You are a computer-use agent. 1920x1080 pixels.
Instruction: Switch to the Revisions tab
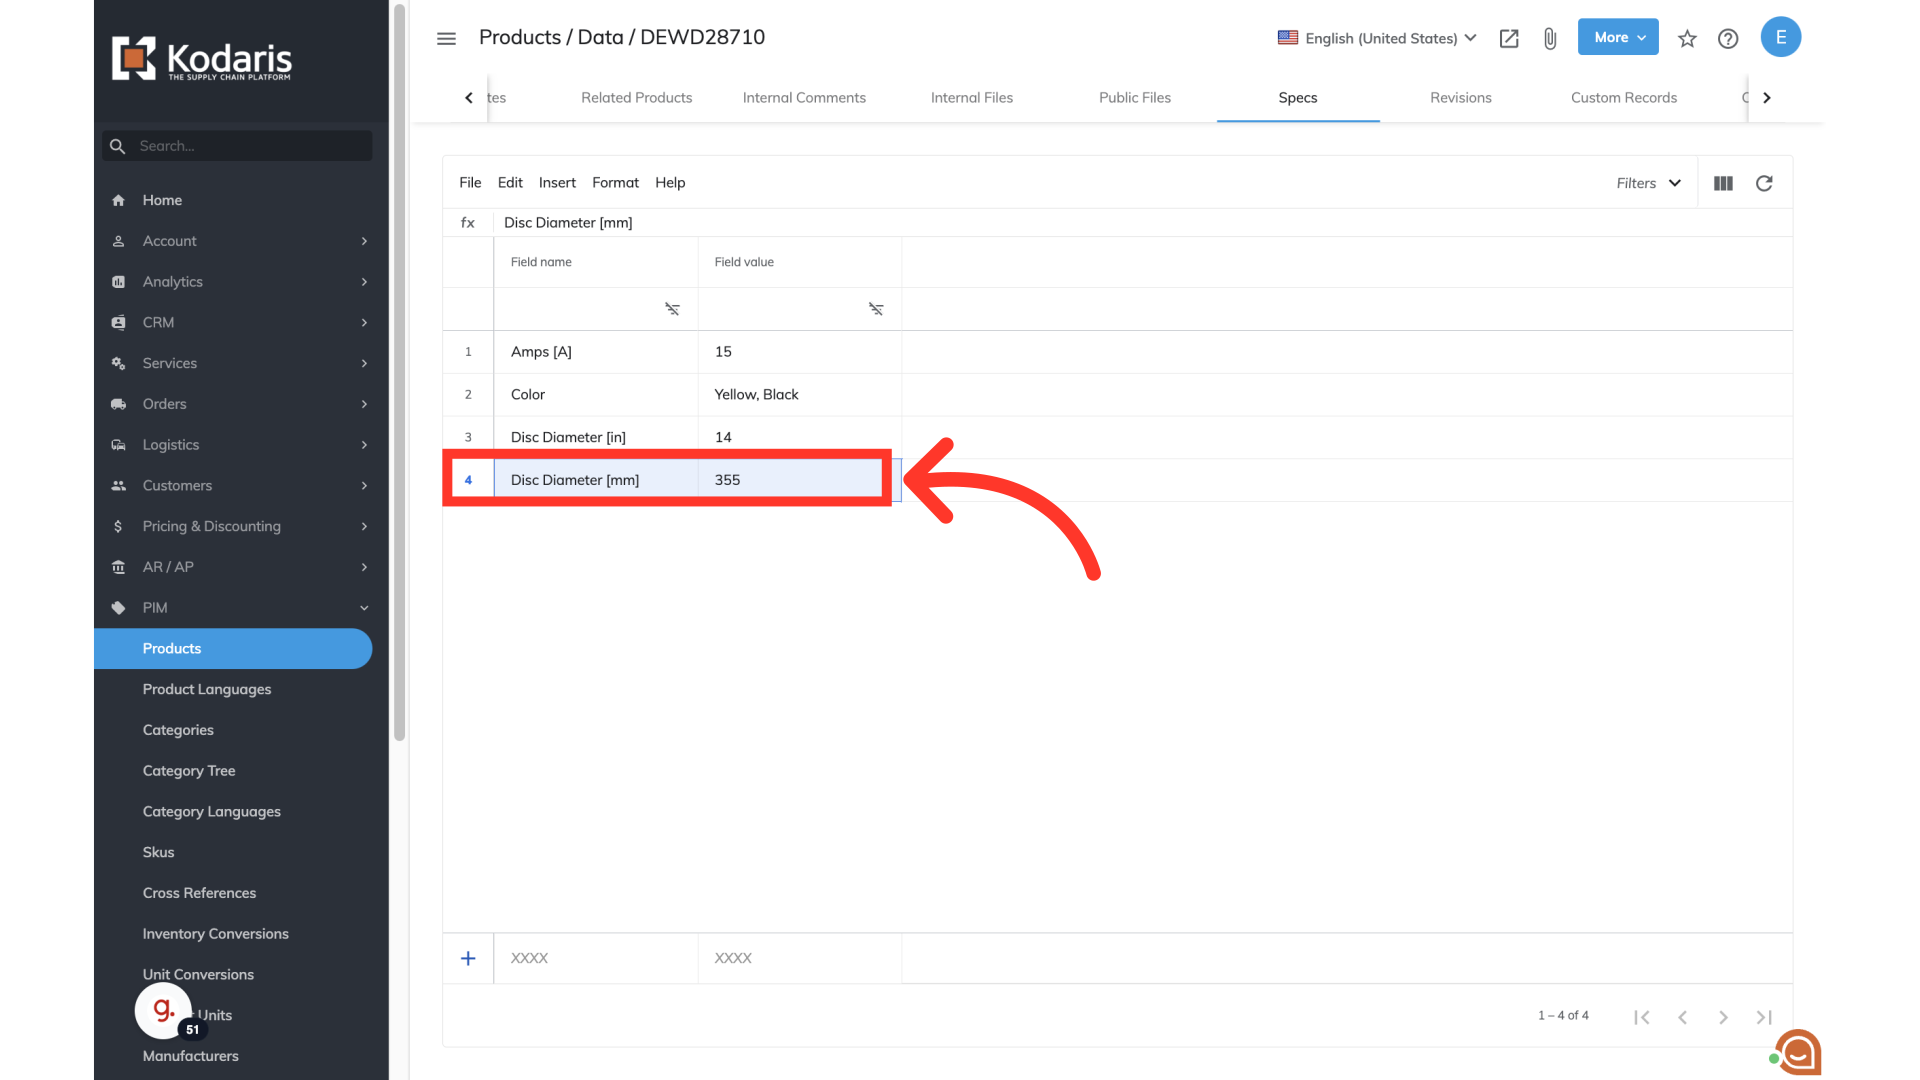tap(1460, 97)
